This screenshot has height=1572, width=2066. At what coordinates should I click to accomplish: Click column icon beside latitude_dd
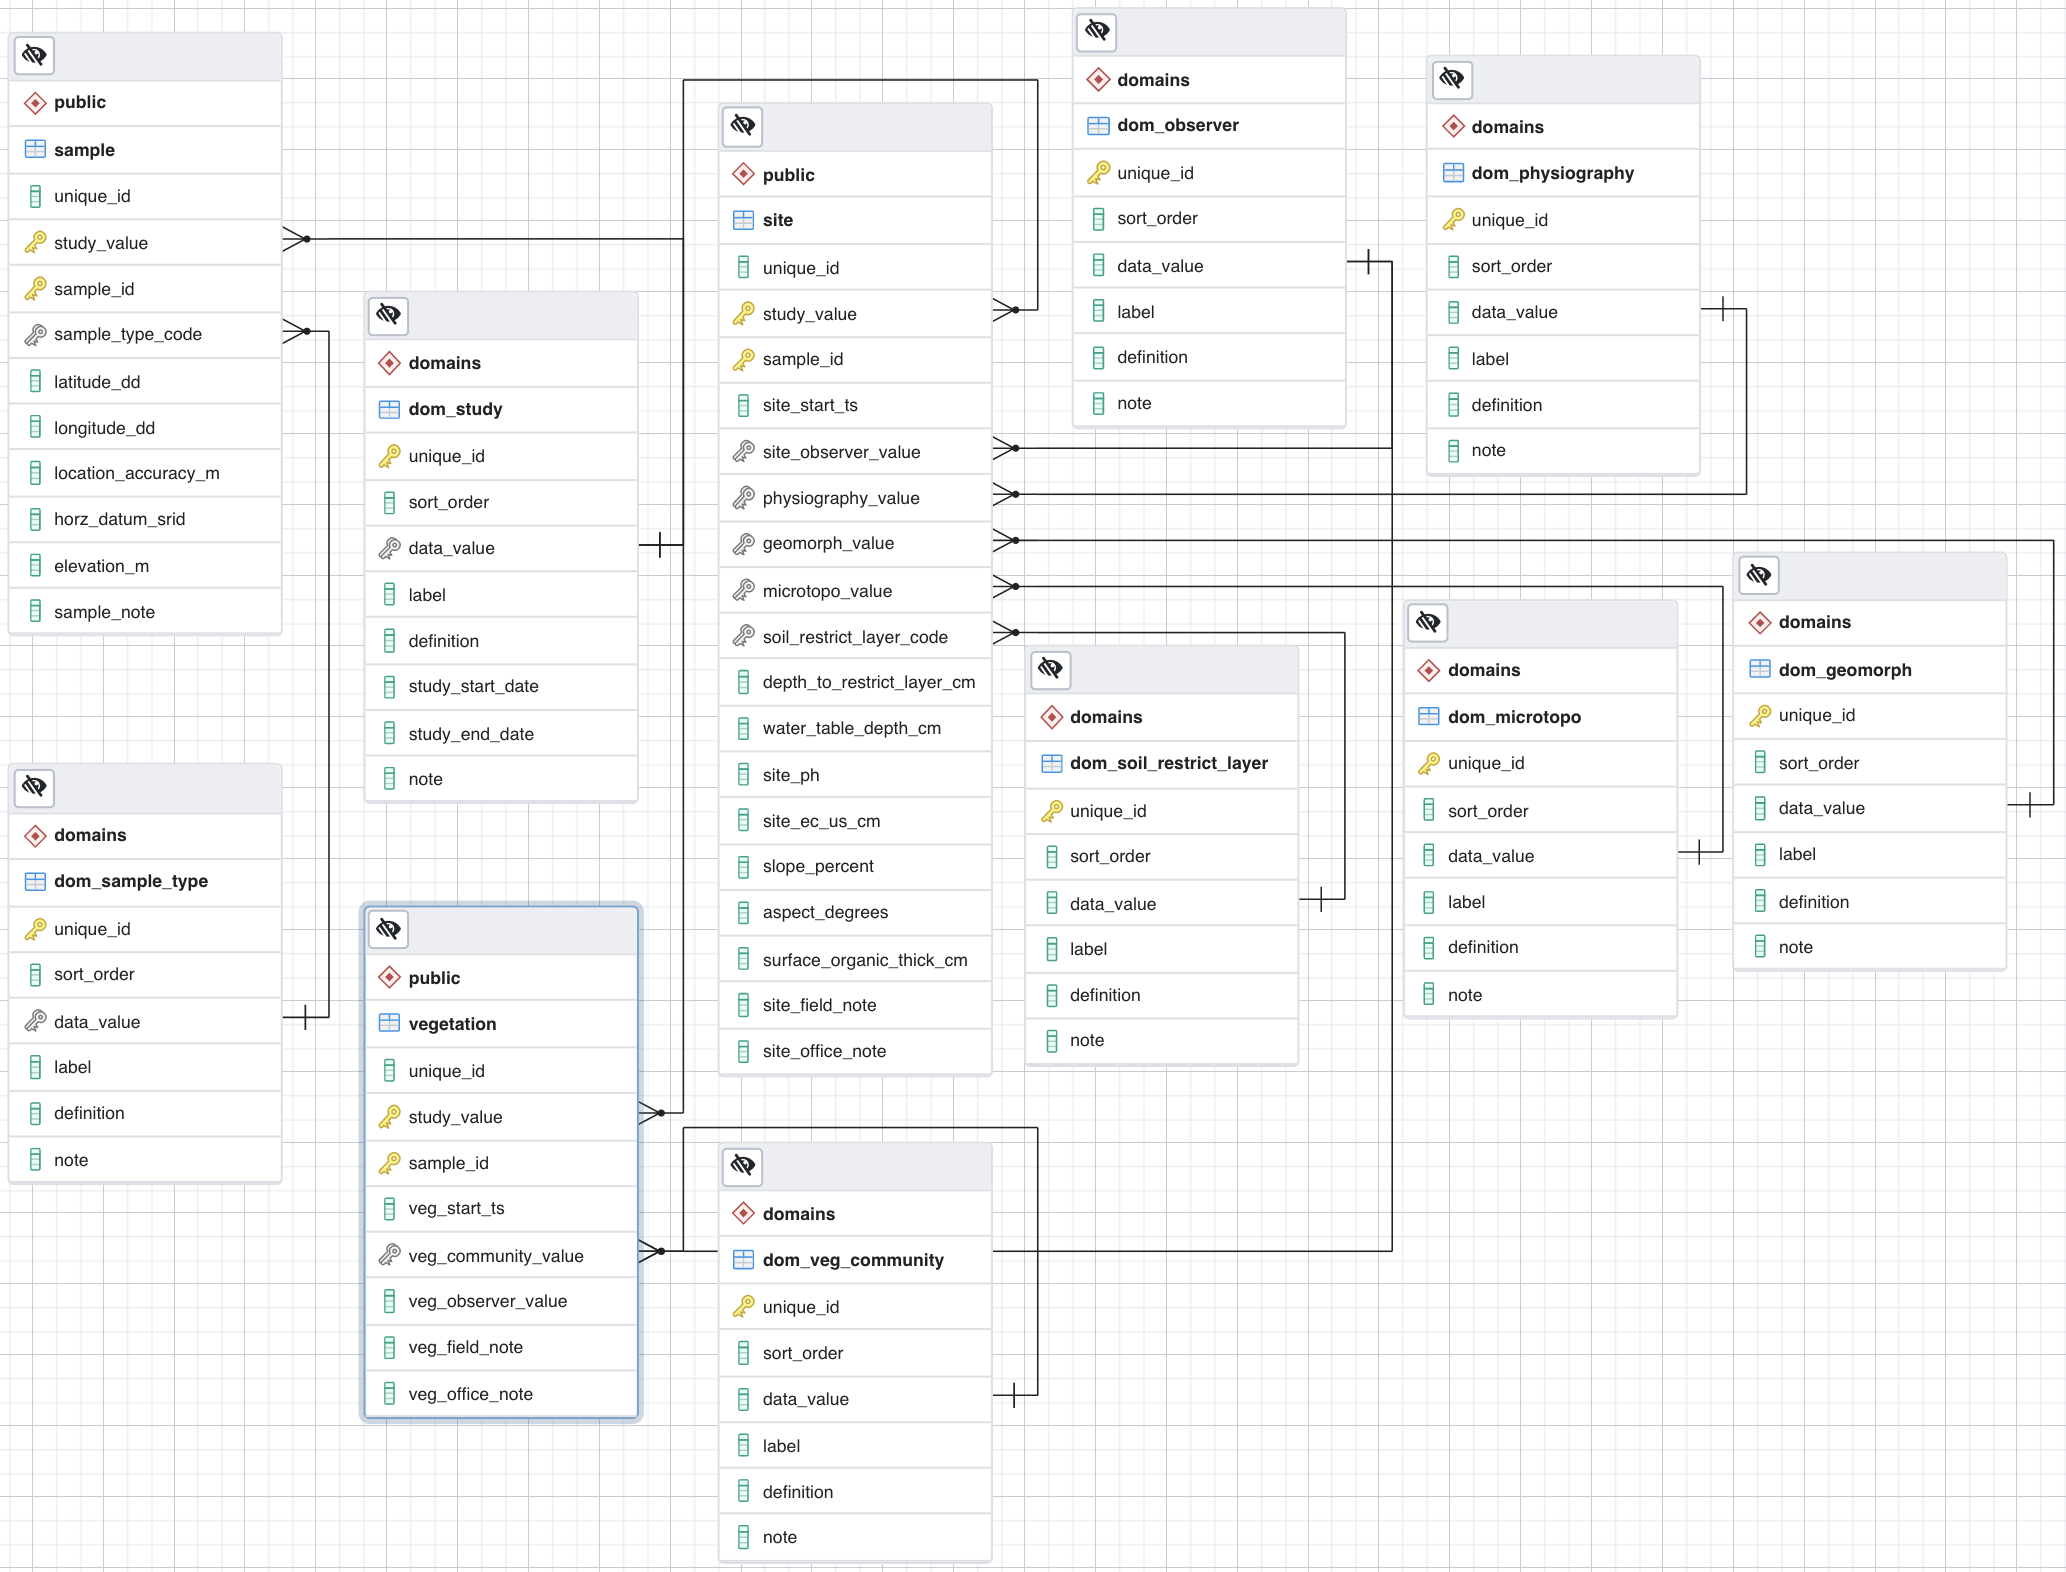coord(35,381)
